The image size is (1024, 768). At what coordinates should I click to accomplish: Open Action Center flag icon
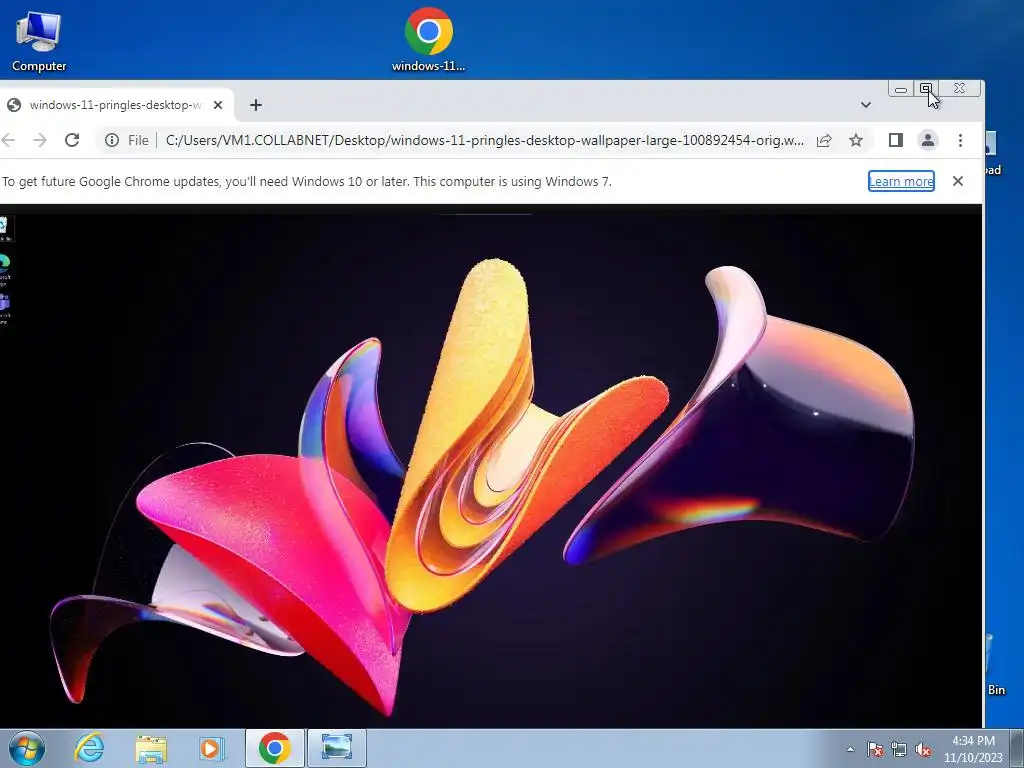click(x=875, y=749)
